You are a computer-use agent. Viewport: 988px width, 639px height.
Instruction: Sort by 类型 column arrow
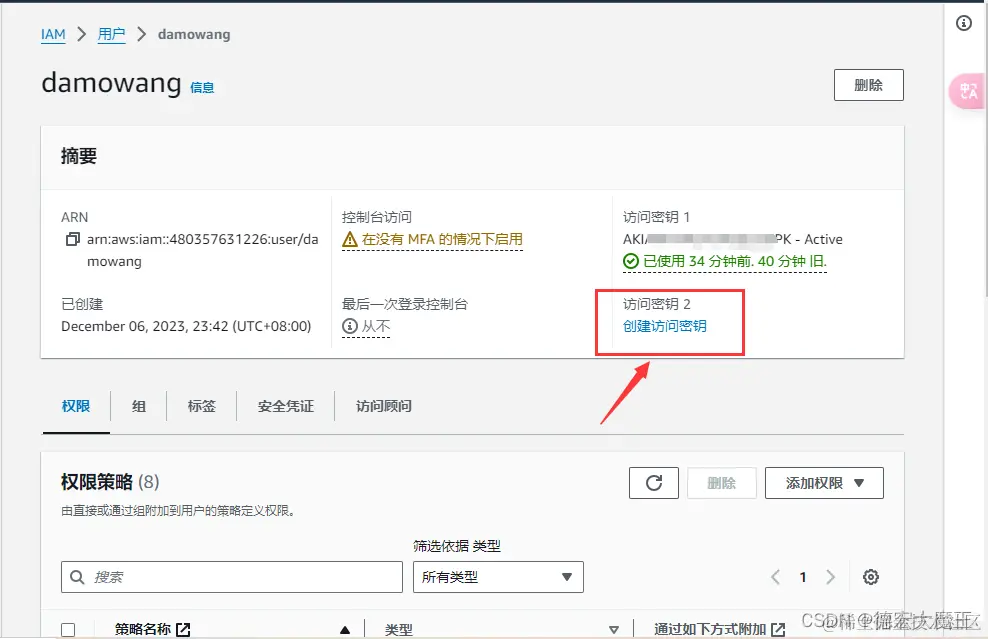[x=614, y=630]
